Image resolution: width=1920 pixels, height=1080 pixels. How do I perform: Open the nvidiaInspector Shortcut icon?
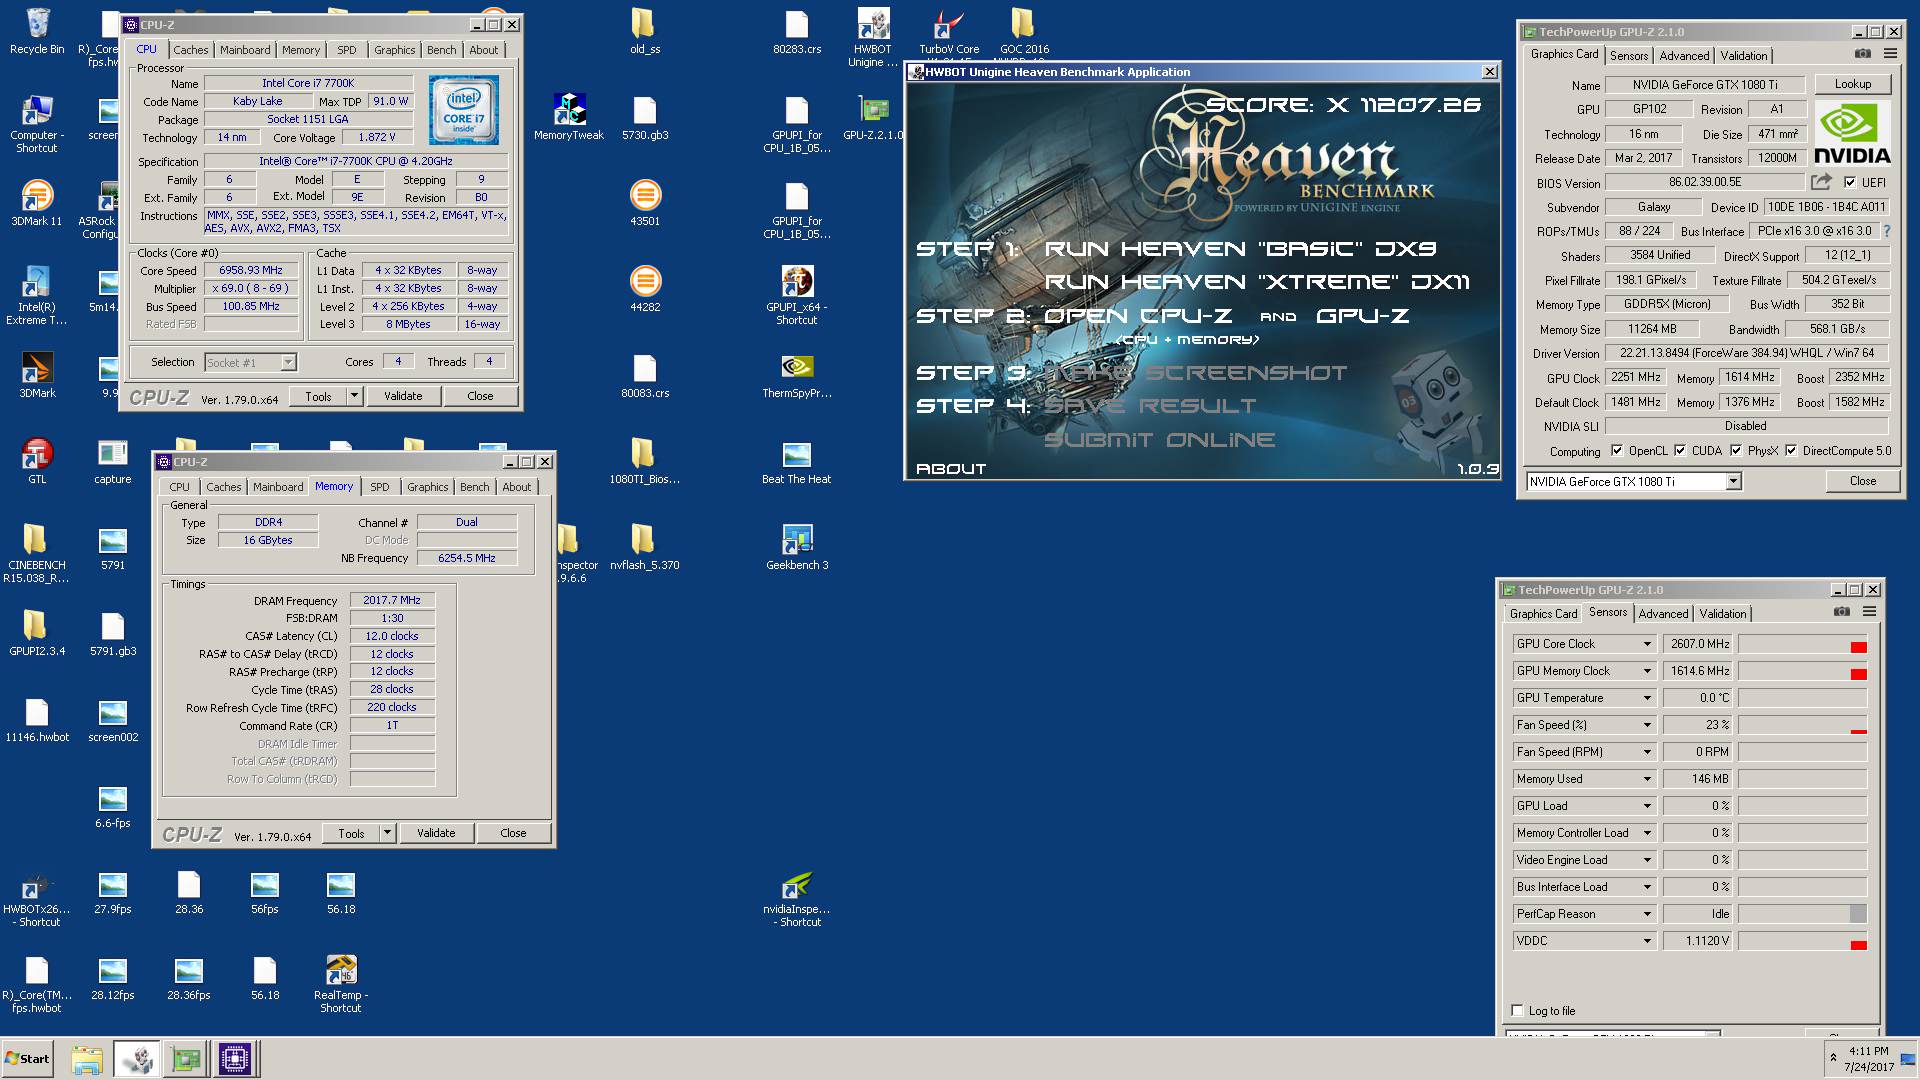point(797,898)
